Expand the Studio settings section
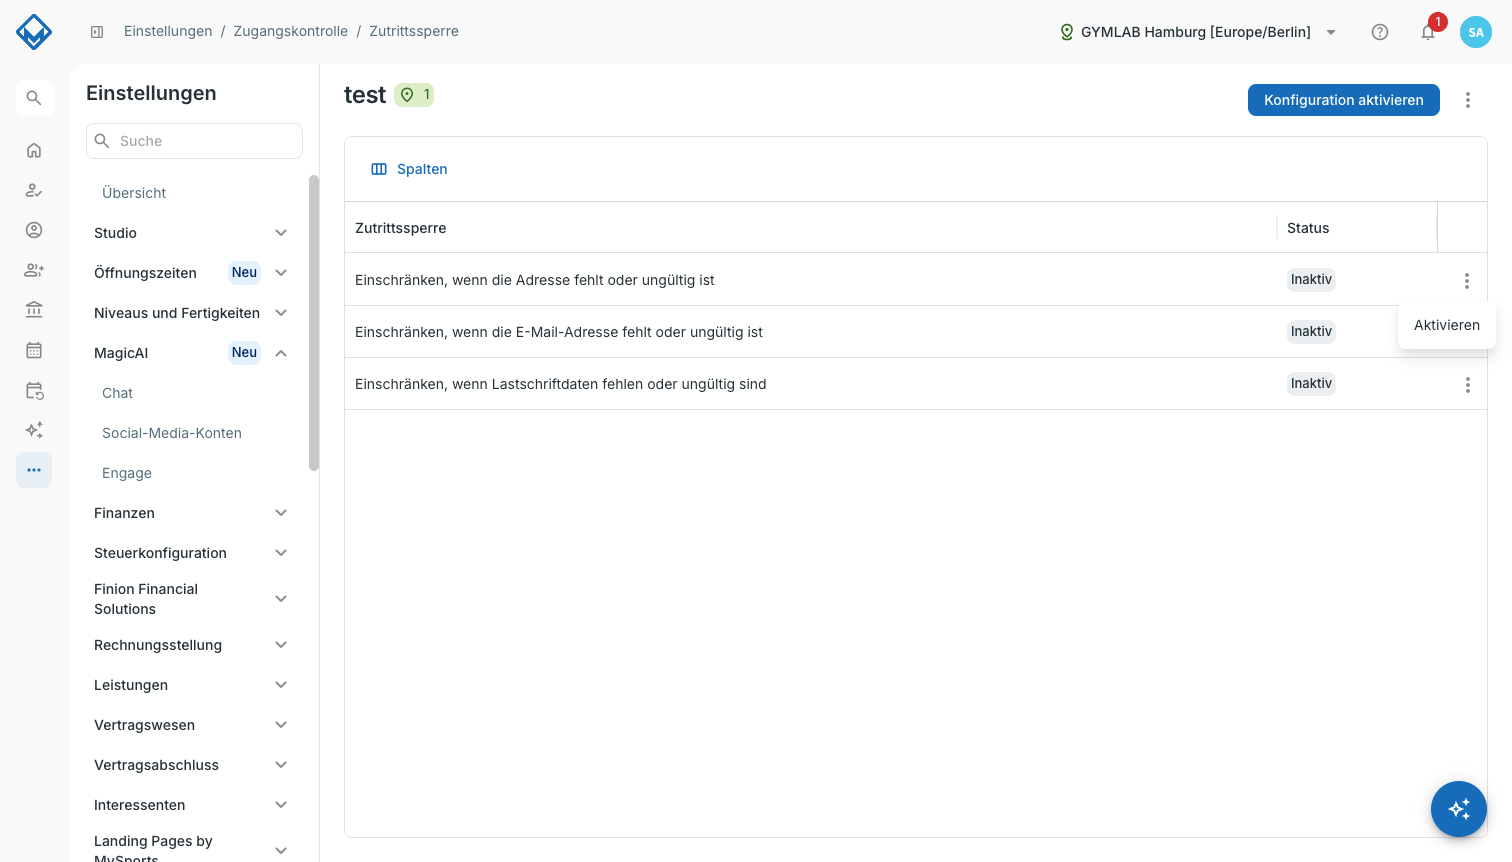 pos(190,233)
